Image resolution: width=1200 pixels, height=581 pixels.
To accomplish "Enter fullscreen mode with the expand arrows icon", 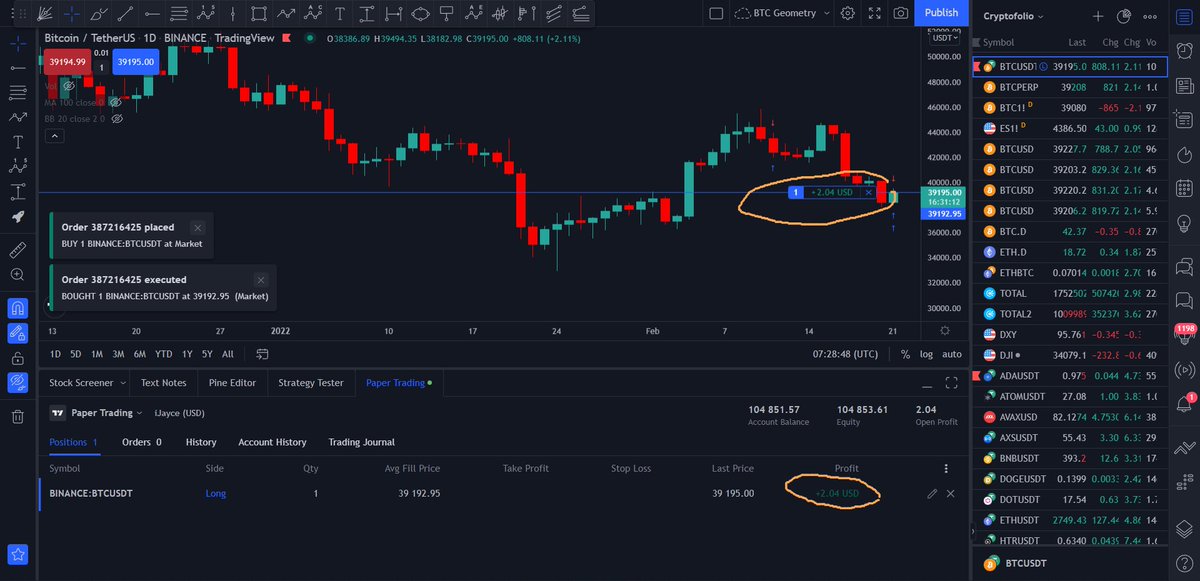I will pos(875,13).
